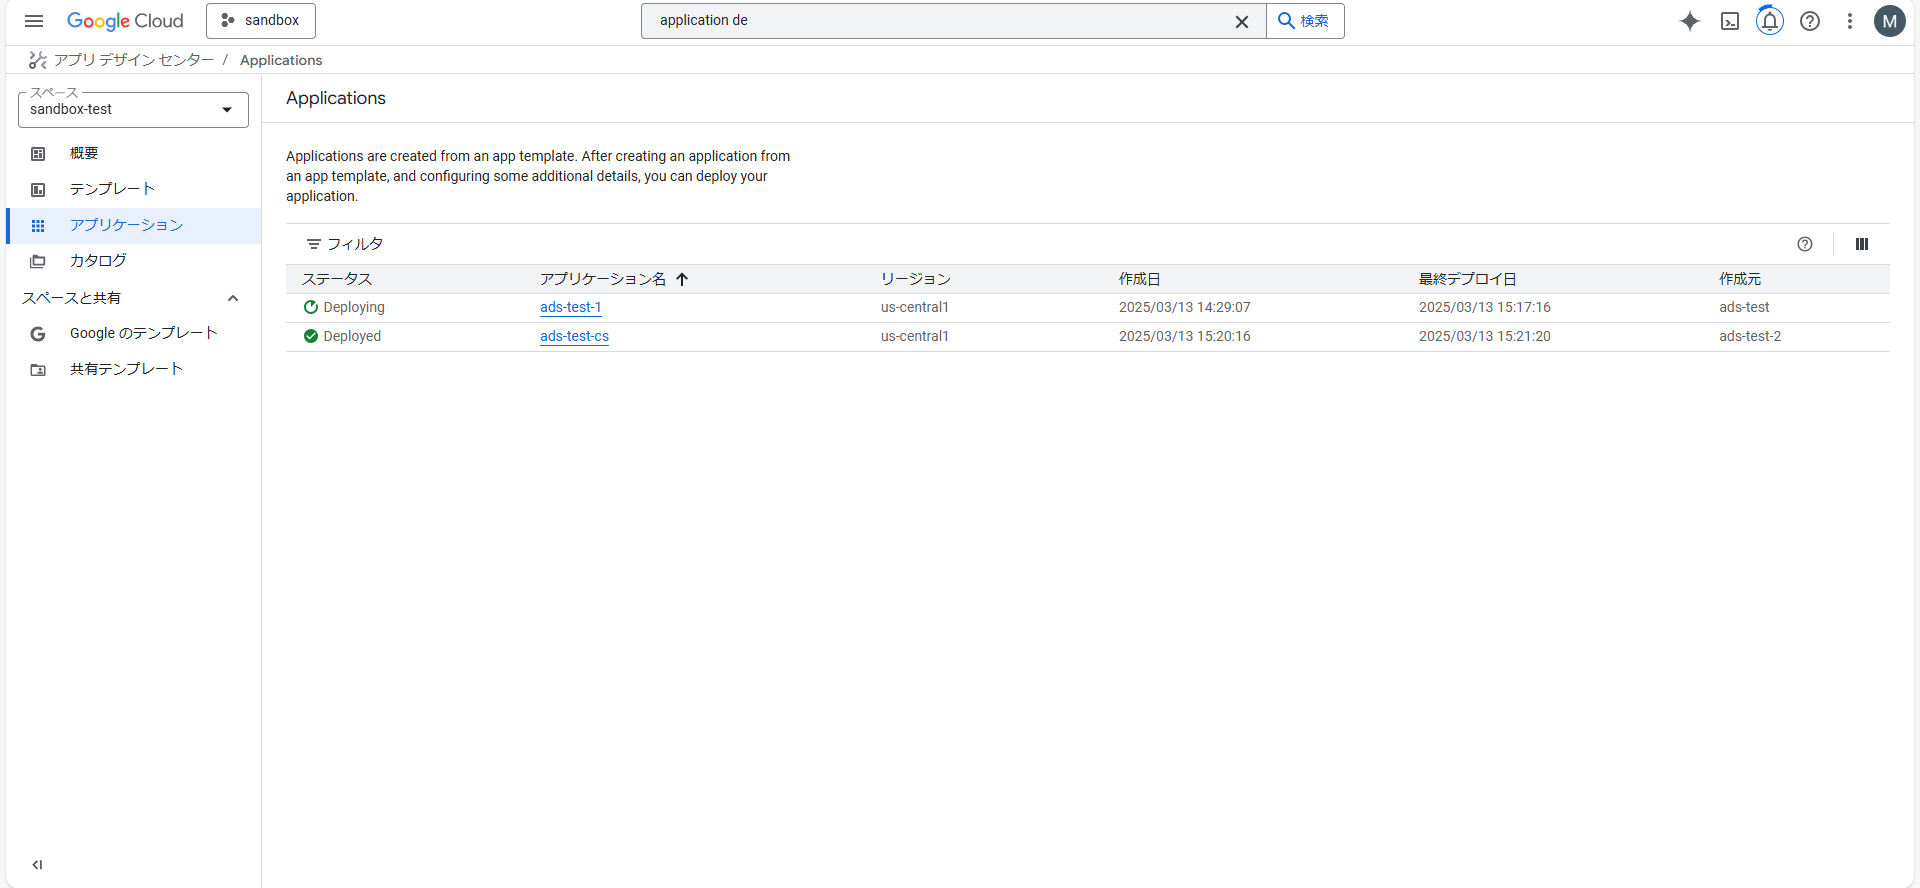Open 共有テンプレート in the sidebar
The height and width of the screenshot is (888, 1920).
pos(133,369)
